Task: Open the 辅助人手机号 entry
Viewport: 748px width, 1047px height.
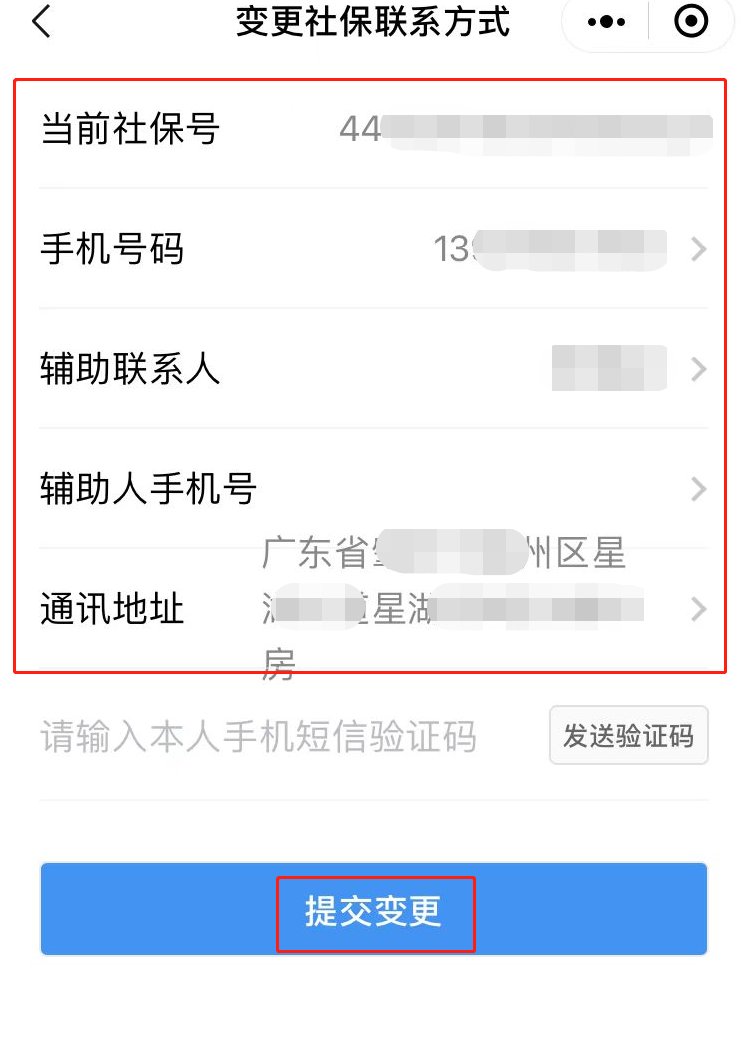Action: (x=374, y=489)
